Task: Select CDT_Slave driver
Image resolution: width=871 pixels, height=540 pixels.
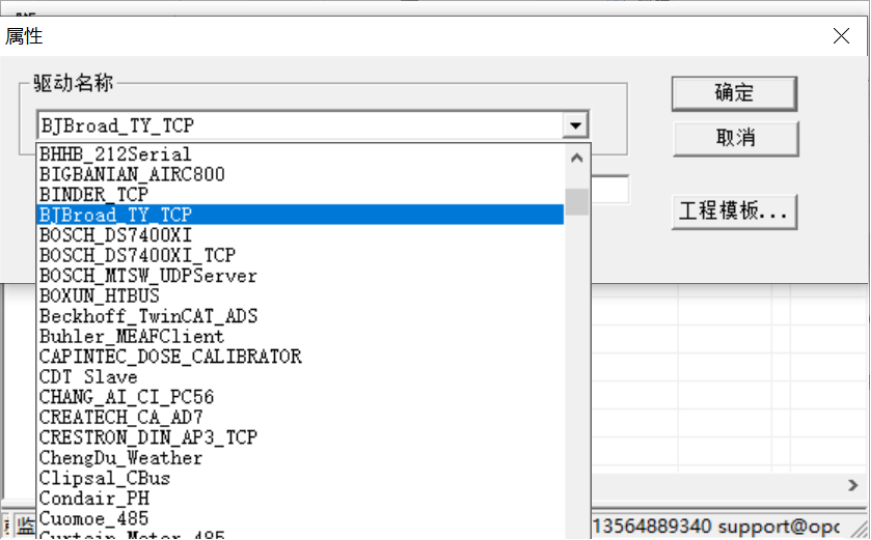Action: click(300, 377)
